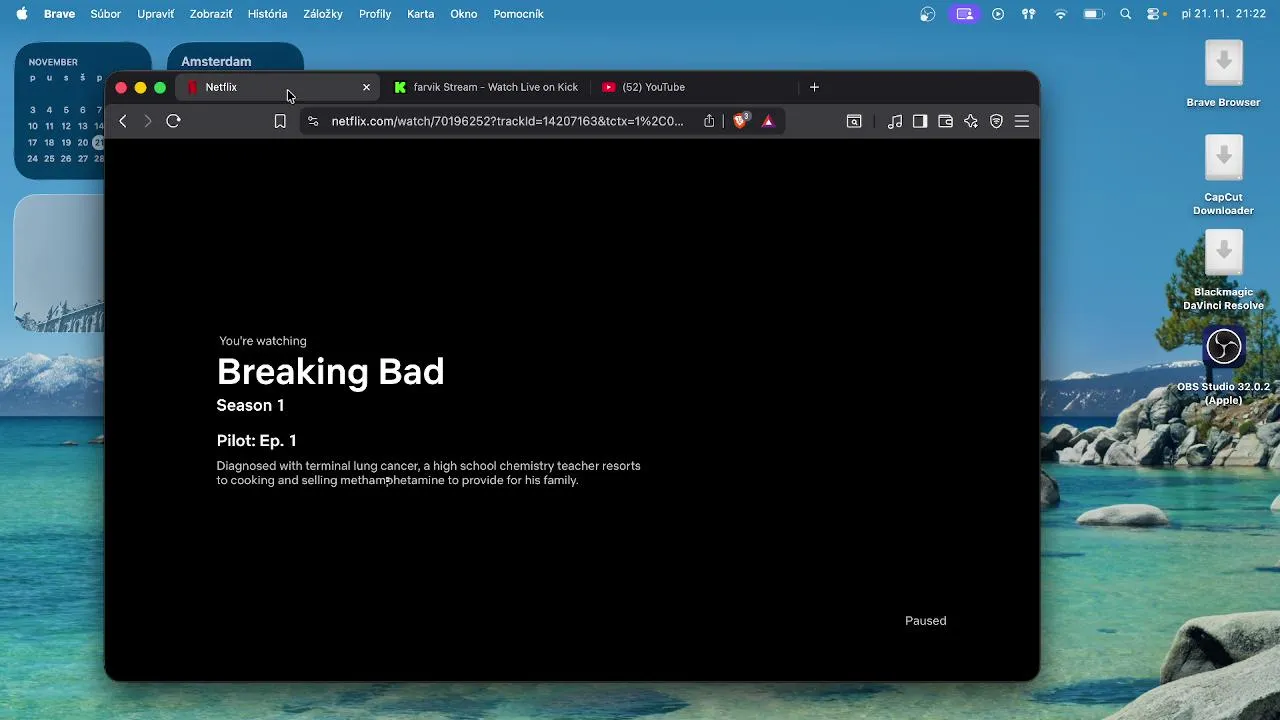Open the battery status icon
The height and width of the screenshot is (720, 1280).
pyautogui.click(x=1094, y=14)
